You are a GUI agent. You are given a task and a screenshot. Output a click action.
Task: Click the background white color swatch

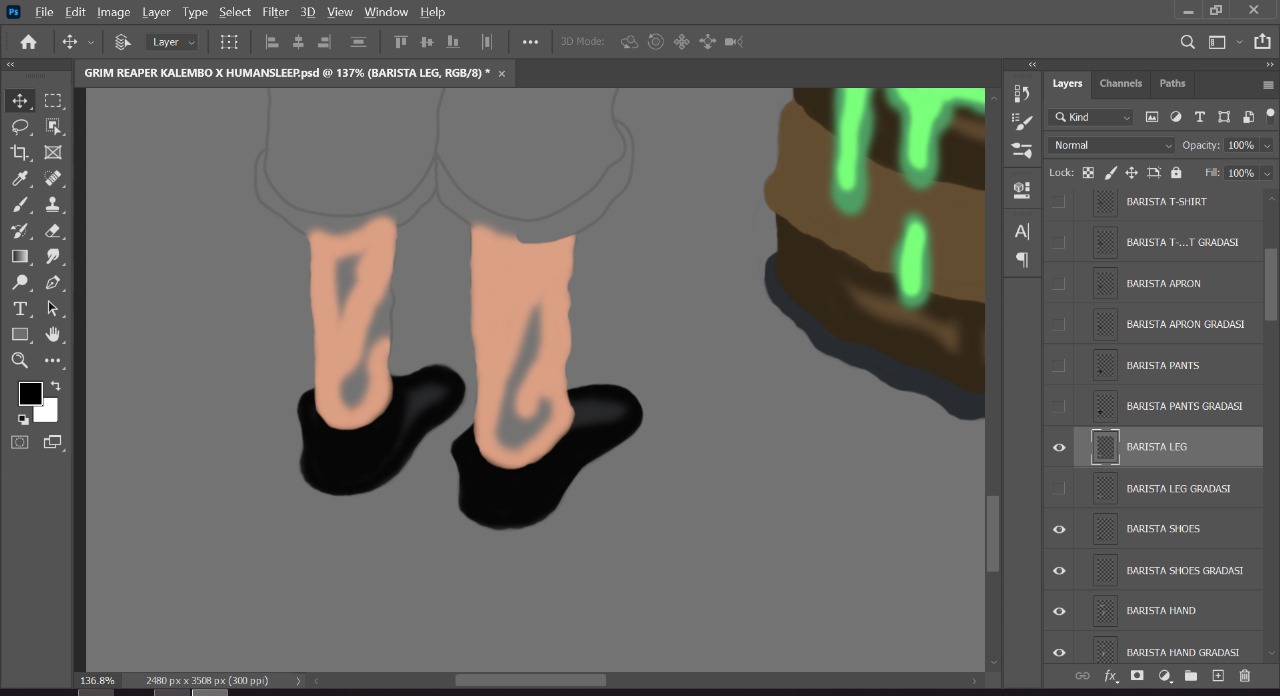click(x=48, y=412)
